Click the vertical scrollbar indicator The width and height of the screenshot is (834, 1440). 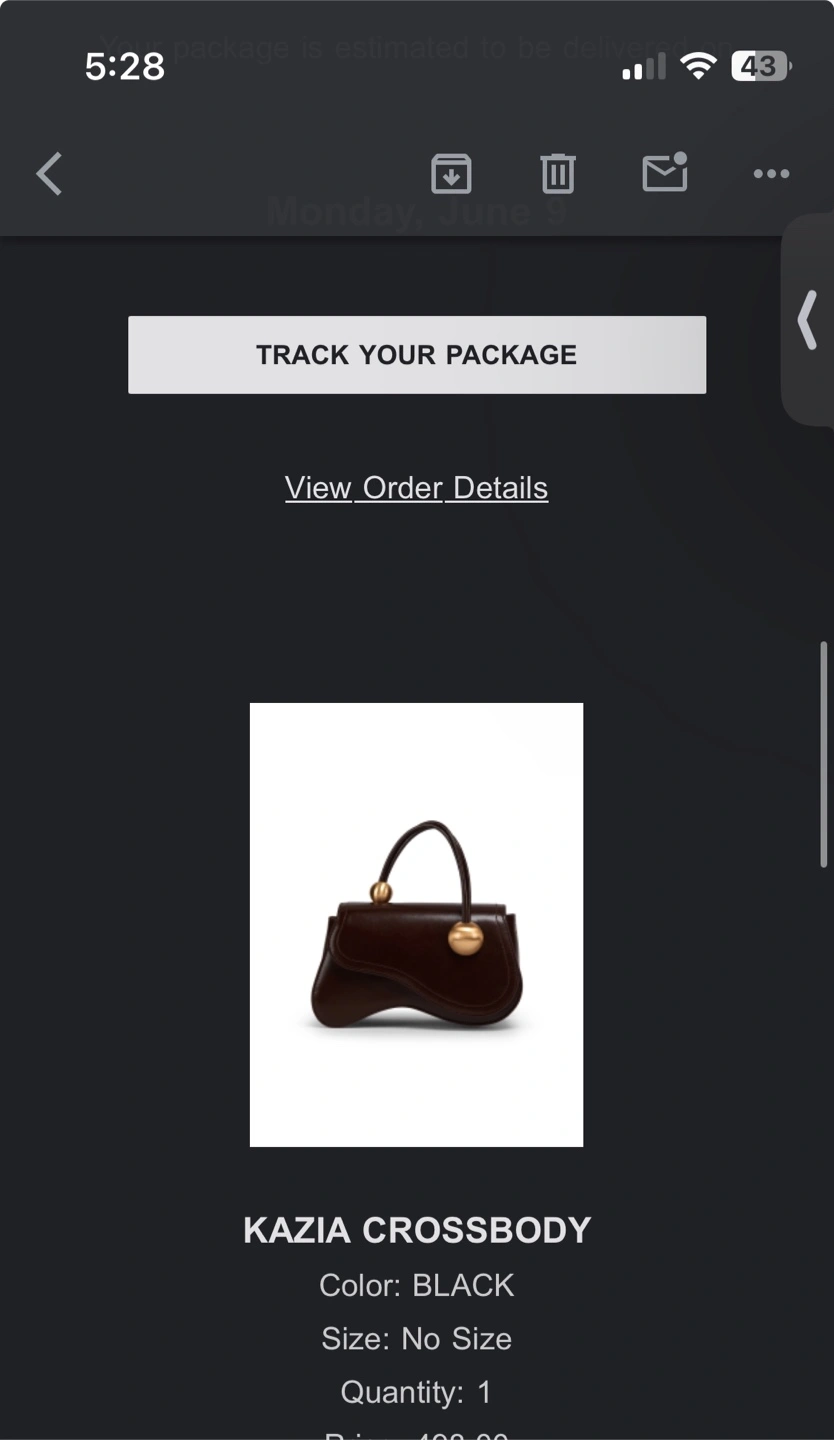824,755
